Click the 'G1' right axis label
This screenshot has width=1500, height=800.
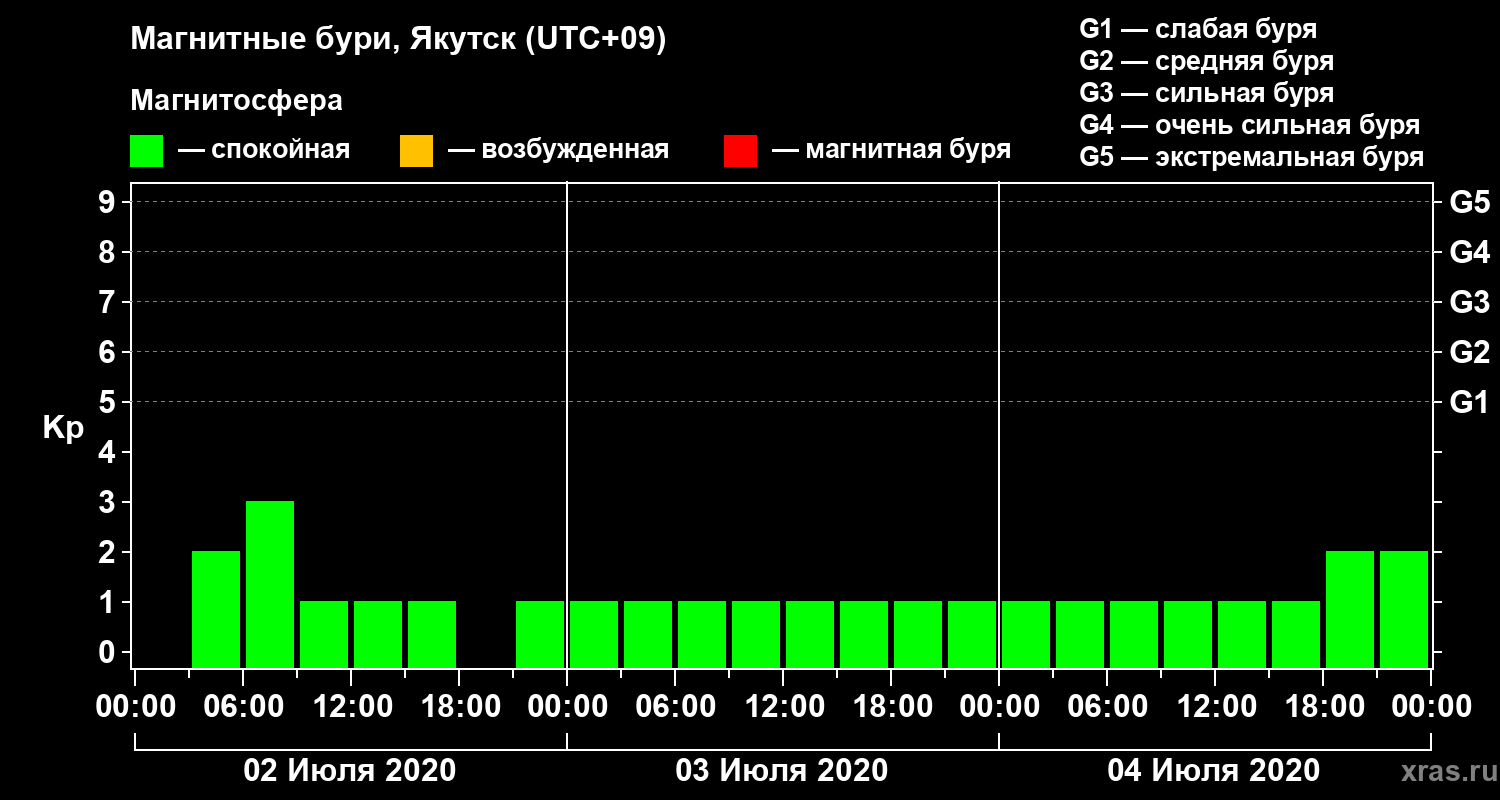(1470, 403)
